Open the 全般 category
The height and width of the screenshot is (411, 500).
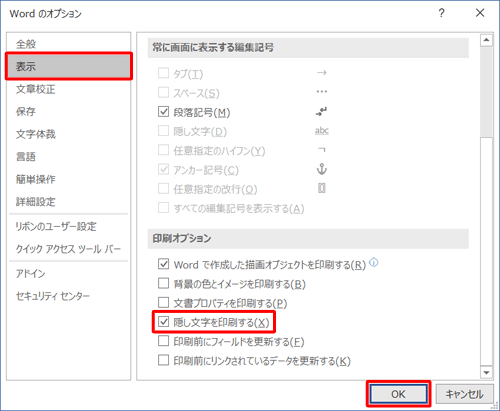point(69,44)
